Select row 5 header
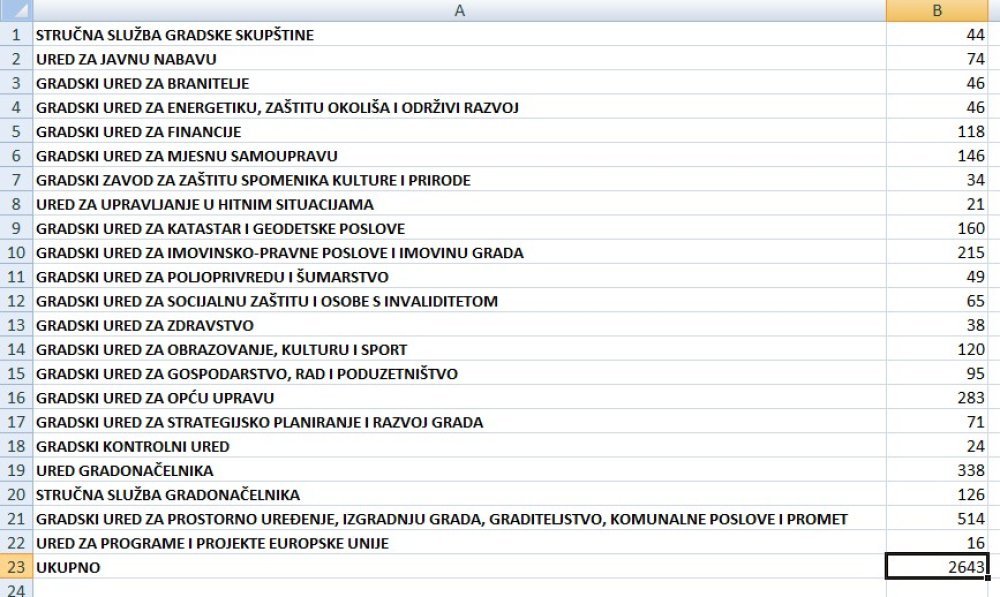This screenshot has height=597, width=1000. pos(16,131)
